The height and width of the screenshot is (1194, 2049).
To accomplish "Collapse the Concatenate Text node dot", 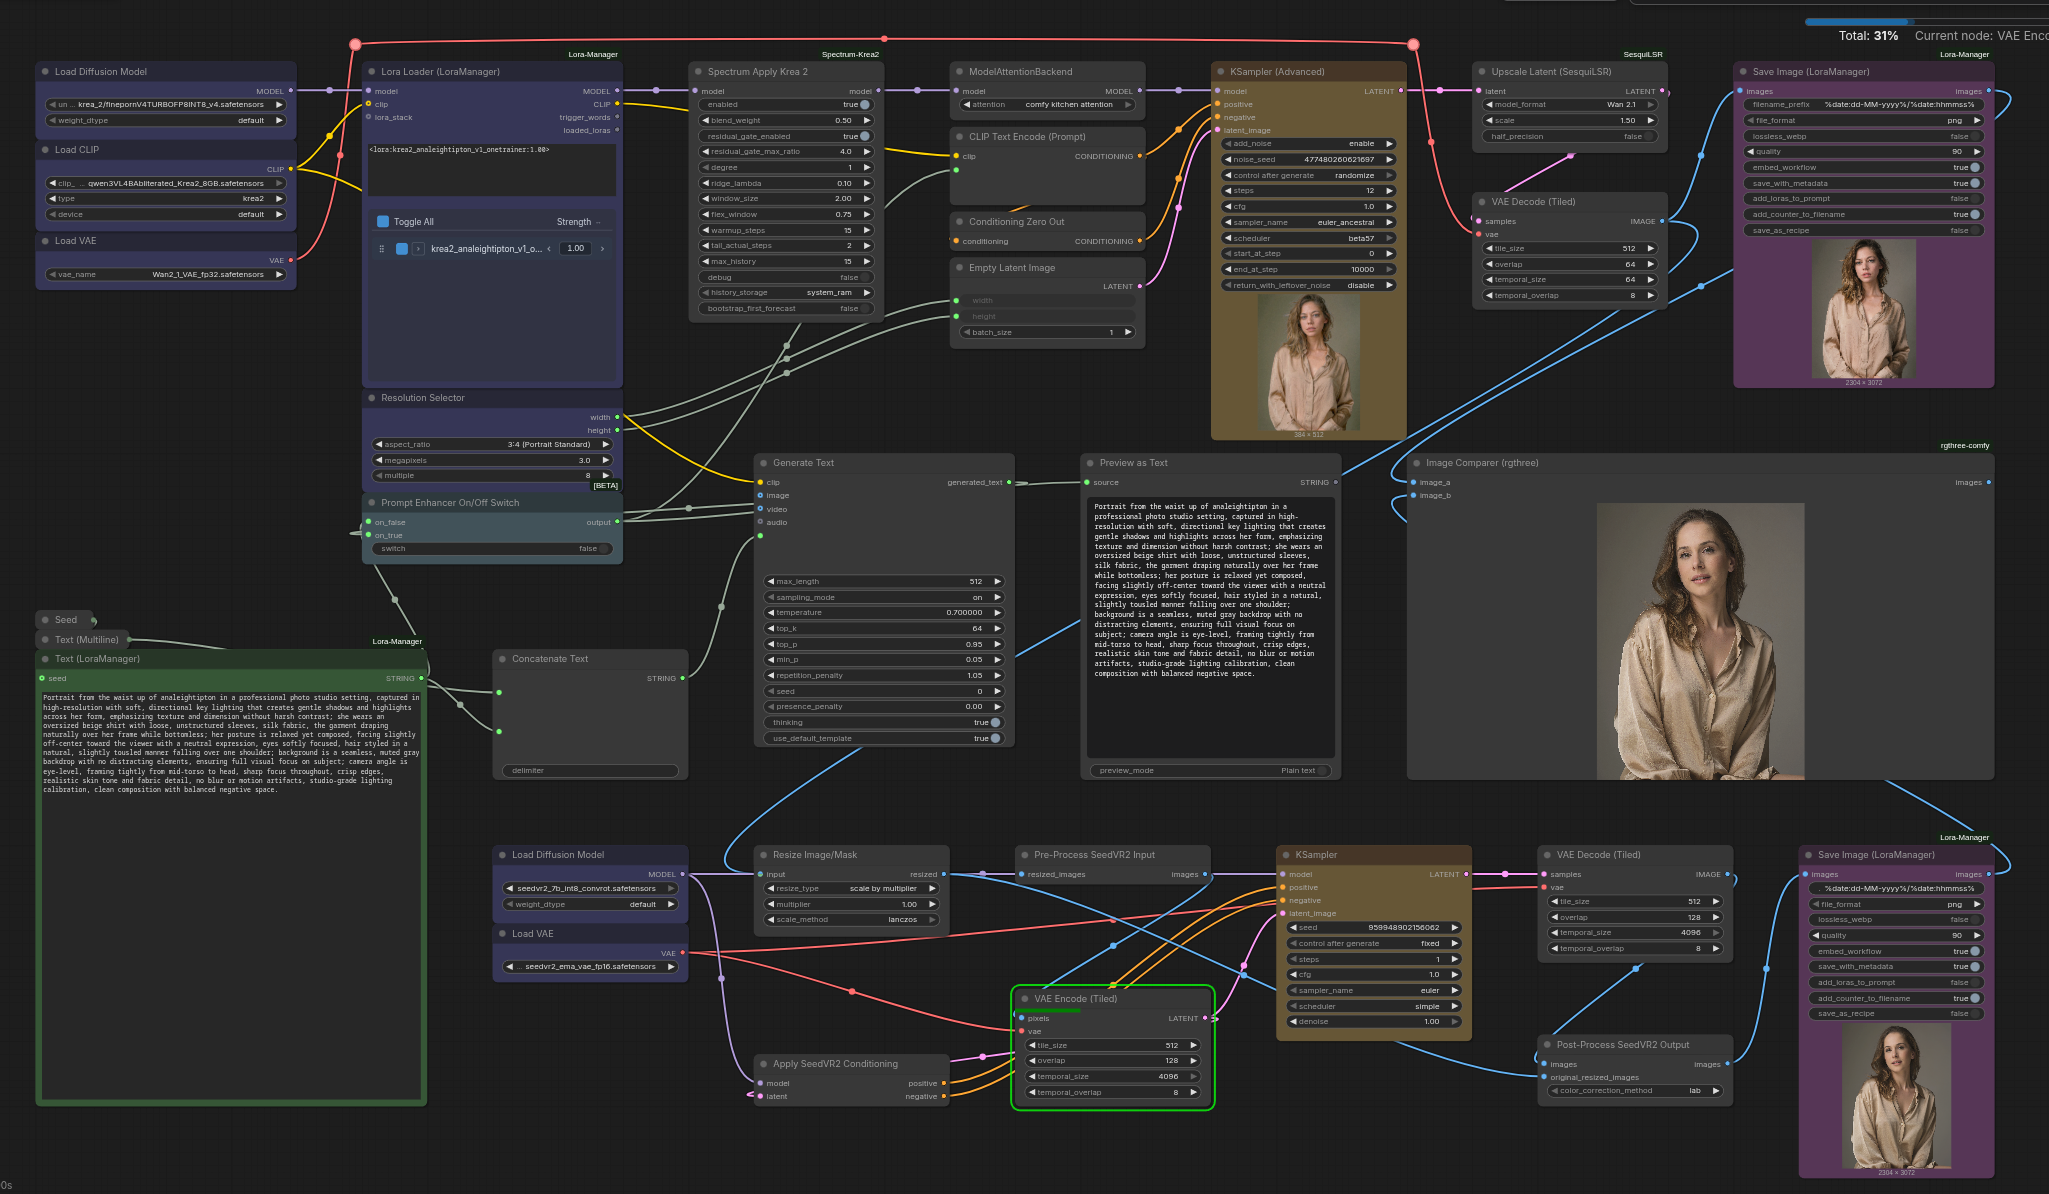I will coord(502,659).
